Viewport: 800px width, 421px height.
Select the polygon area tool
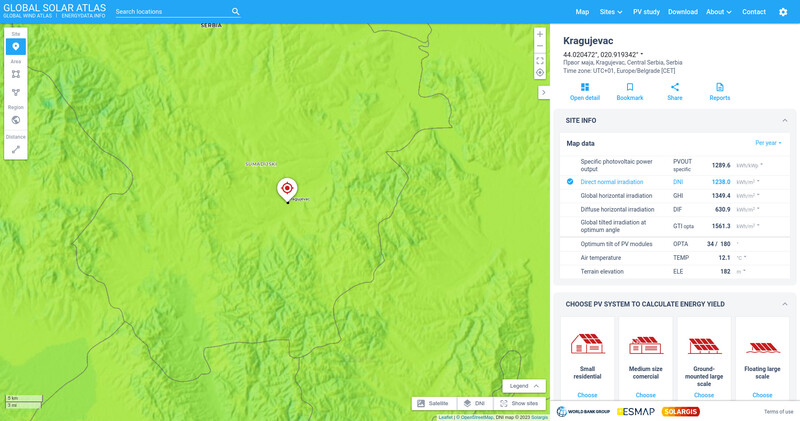point(16,92)
